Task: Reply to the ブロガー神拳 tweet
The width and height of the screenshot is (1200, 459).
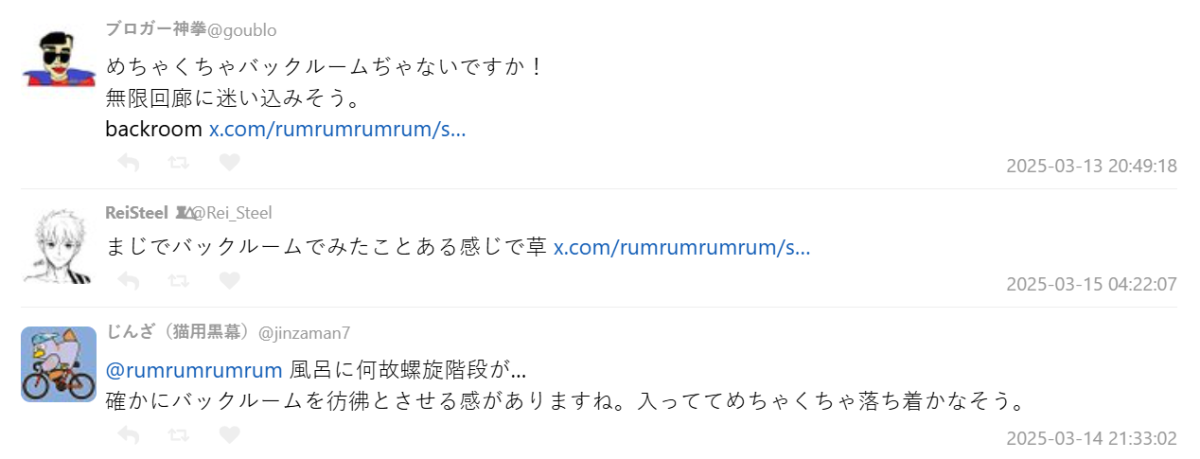Action: [x=128, y=162]
